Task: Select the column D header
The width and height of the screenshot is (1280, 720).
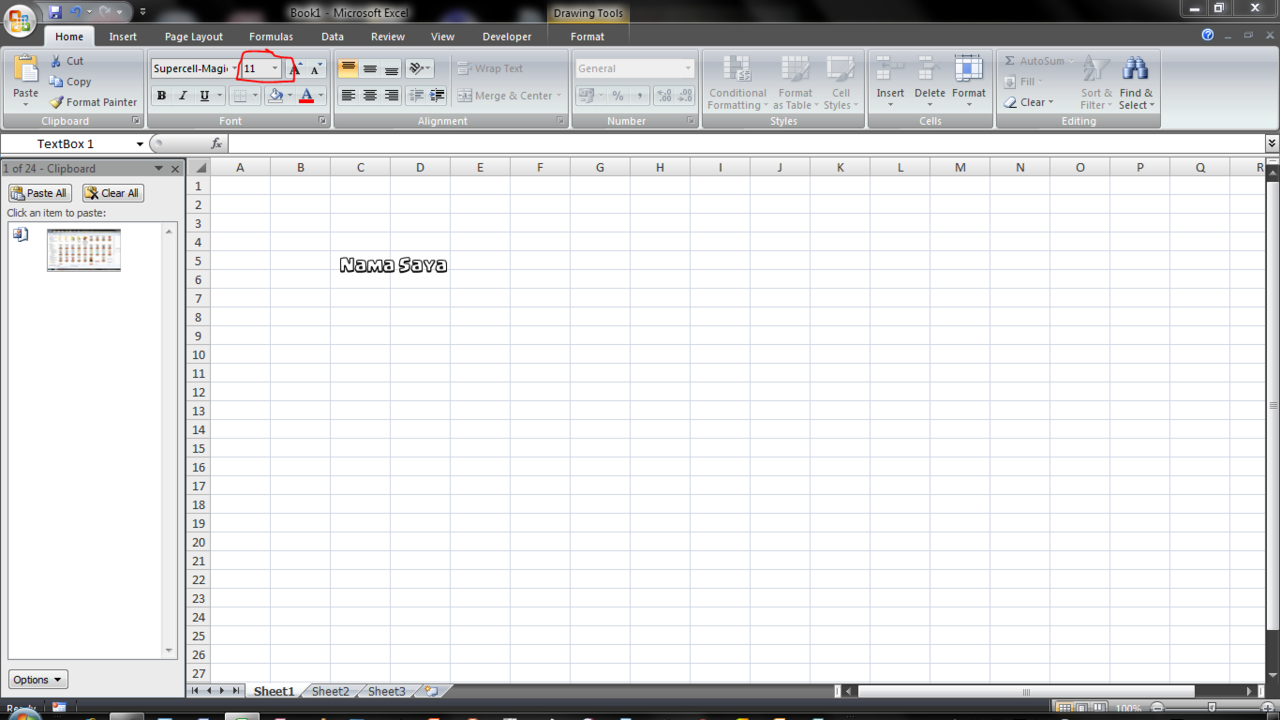Action: point(420,167)
